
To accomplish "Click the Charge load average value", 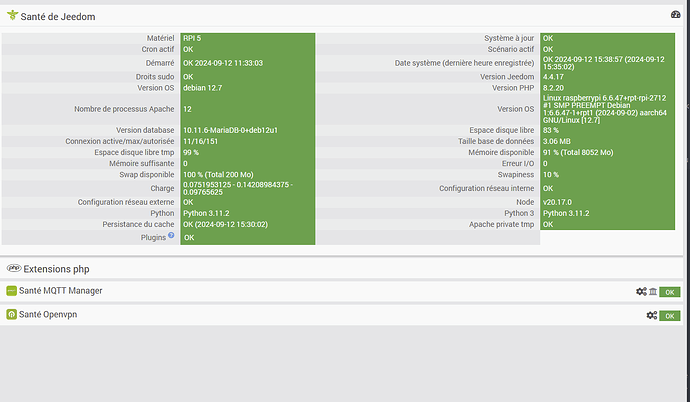I will point(238,188).
